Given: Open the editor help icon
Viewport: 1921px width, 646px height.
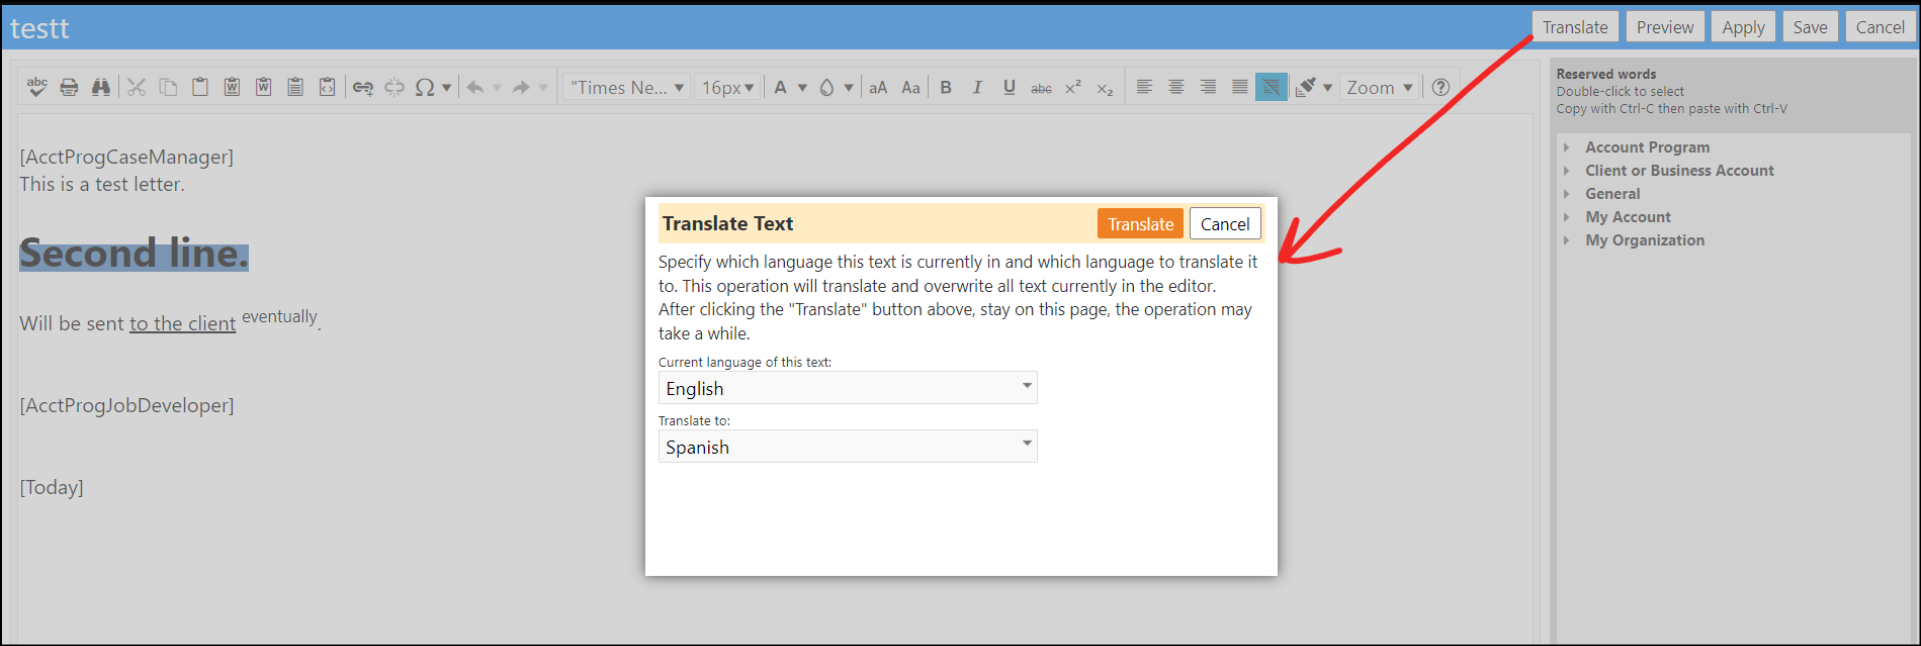Looking at the screenshot, I should tap(1441, 87).
